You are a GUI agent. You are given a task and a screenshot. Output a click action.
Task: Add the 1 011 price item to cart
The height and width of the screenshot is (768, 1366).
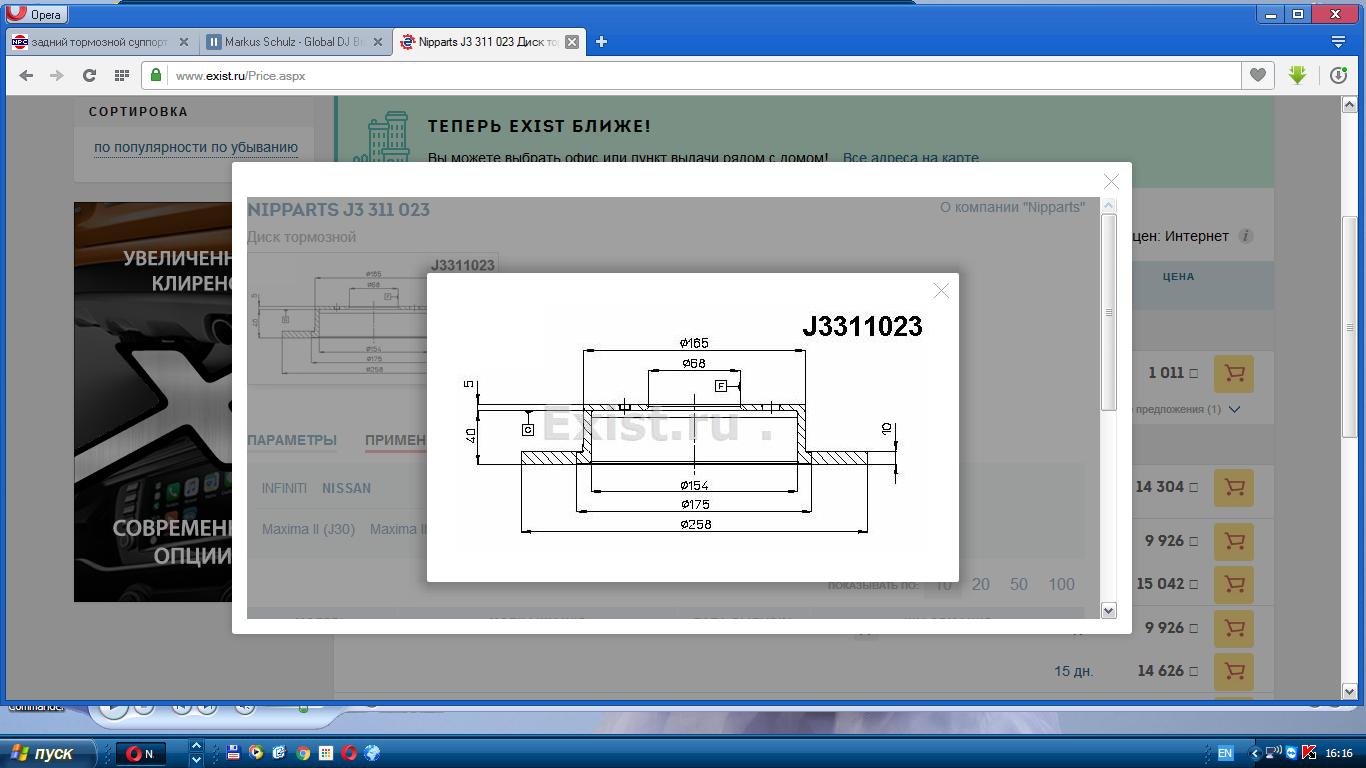[x=1234, y=373]
